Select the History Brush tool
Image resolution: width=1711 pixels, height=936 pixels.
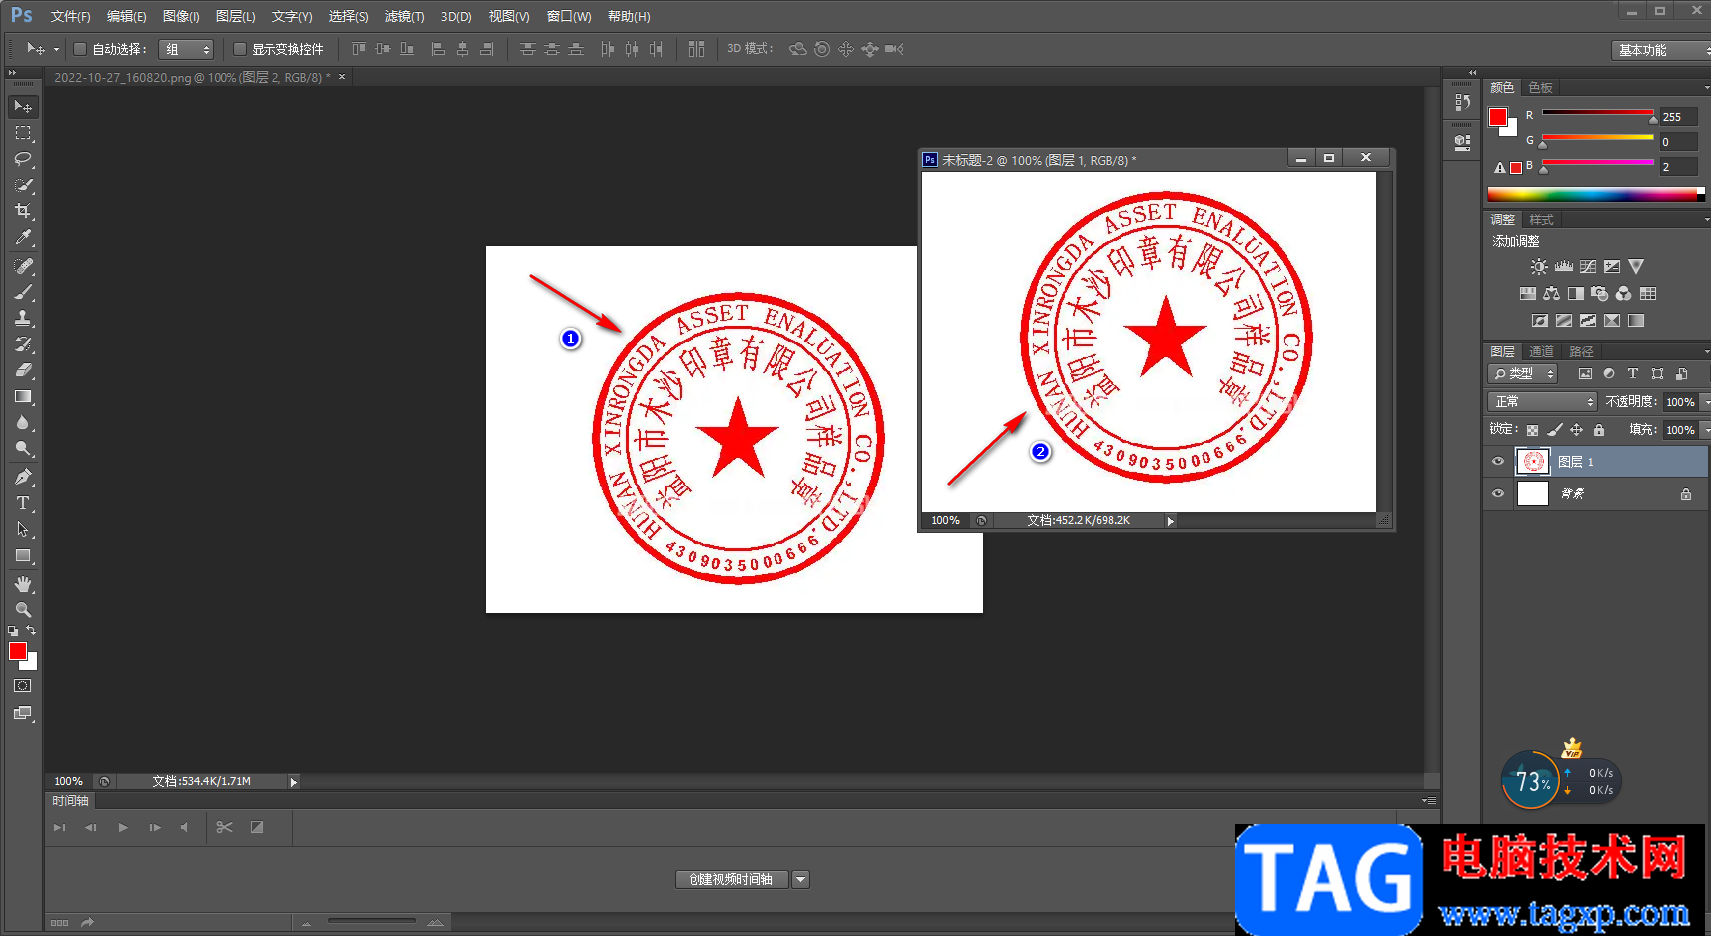tap(23, 344)
